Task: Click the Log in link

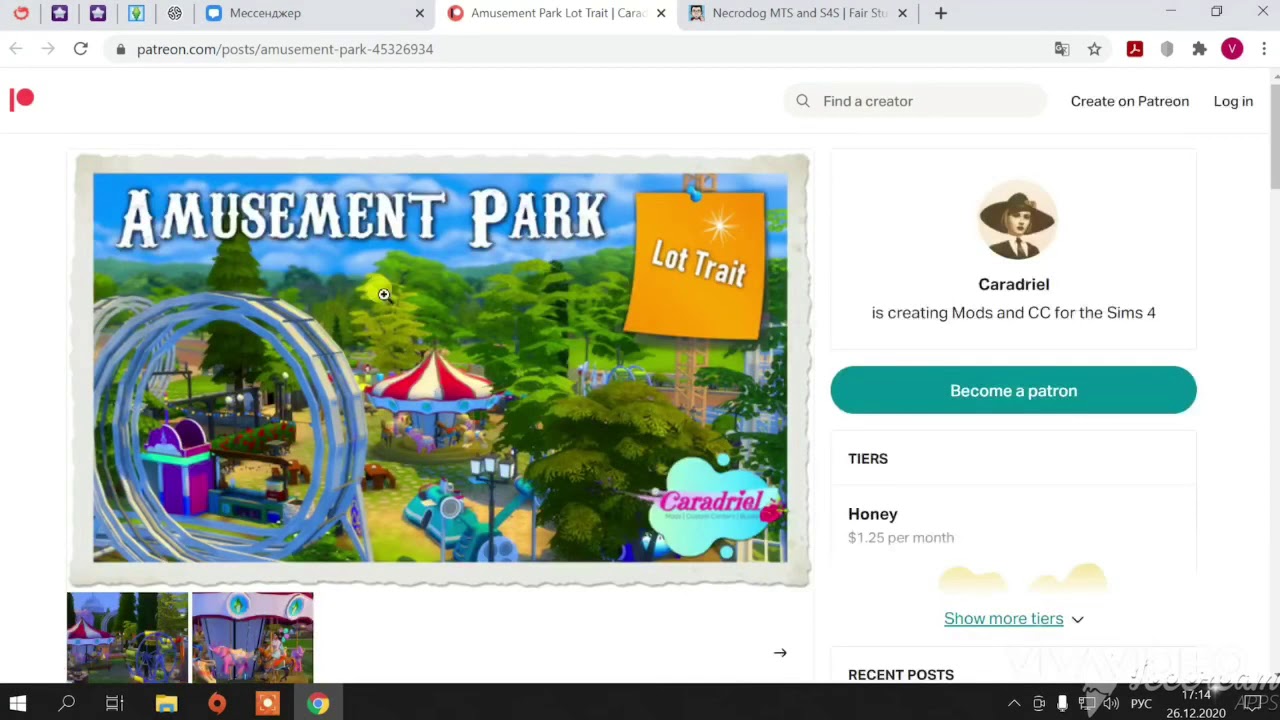Action: pyautogui.click(x=1233, y=101)
